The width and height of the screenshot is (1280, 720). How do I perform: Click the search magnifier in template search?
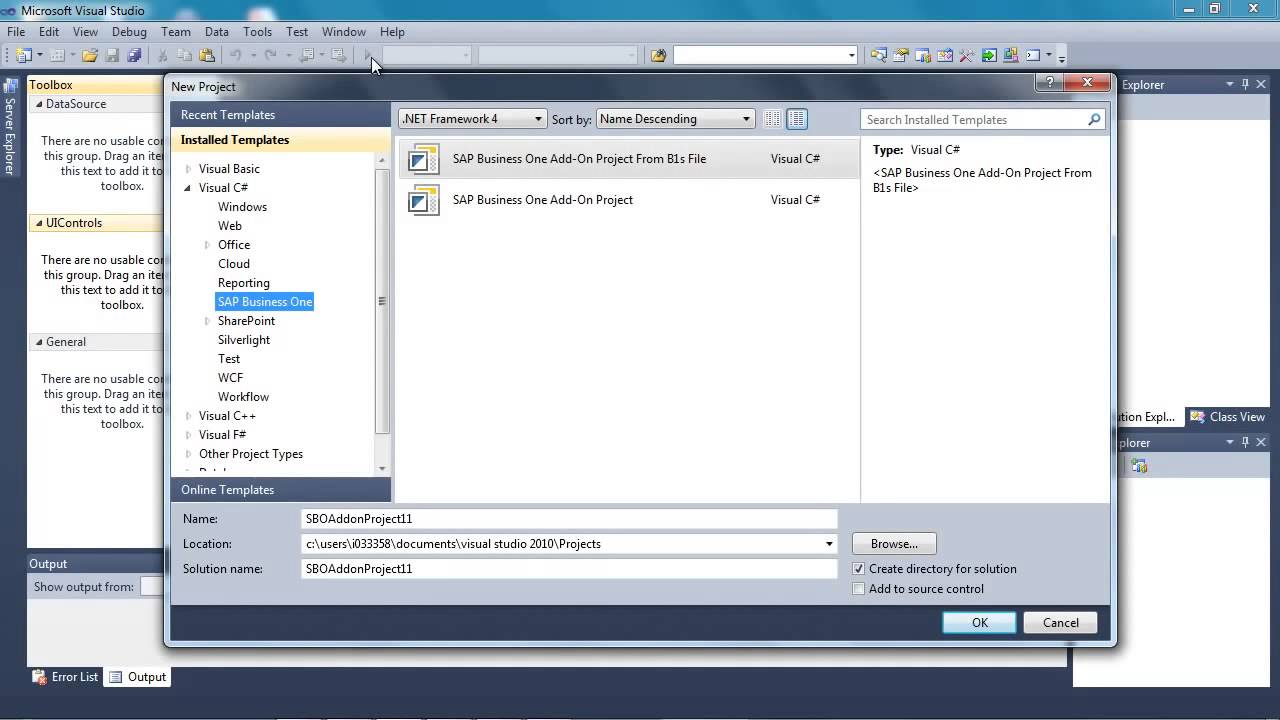click(1094, 119)
